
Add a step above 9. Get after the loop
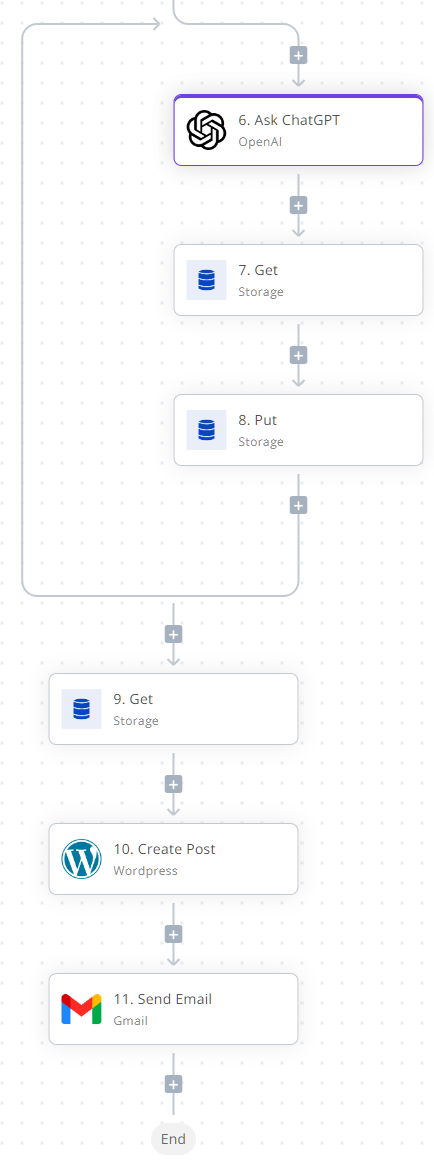tap(174, 634)
